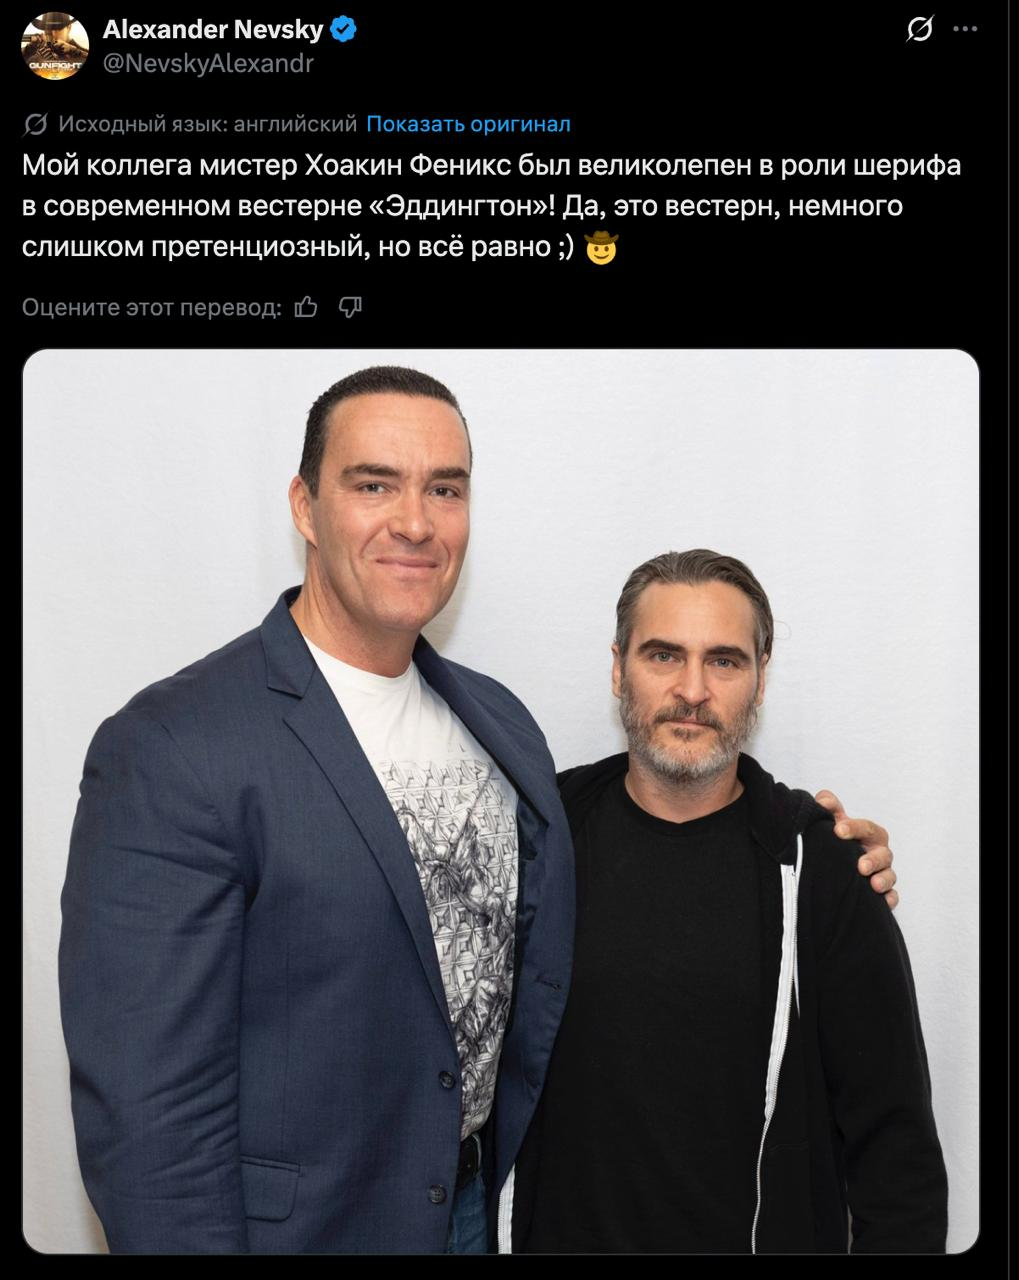
Task: Click the Оцените этот перевод label
Action: [152, 307]
